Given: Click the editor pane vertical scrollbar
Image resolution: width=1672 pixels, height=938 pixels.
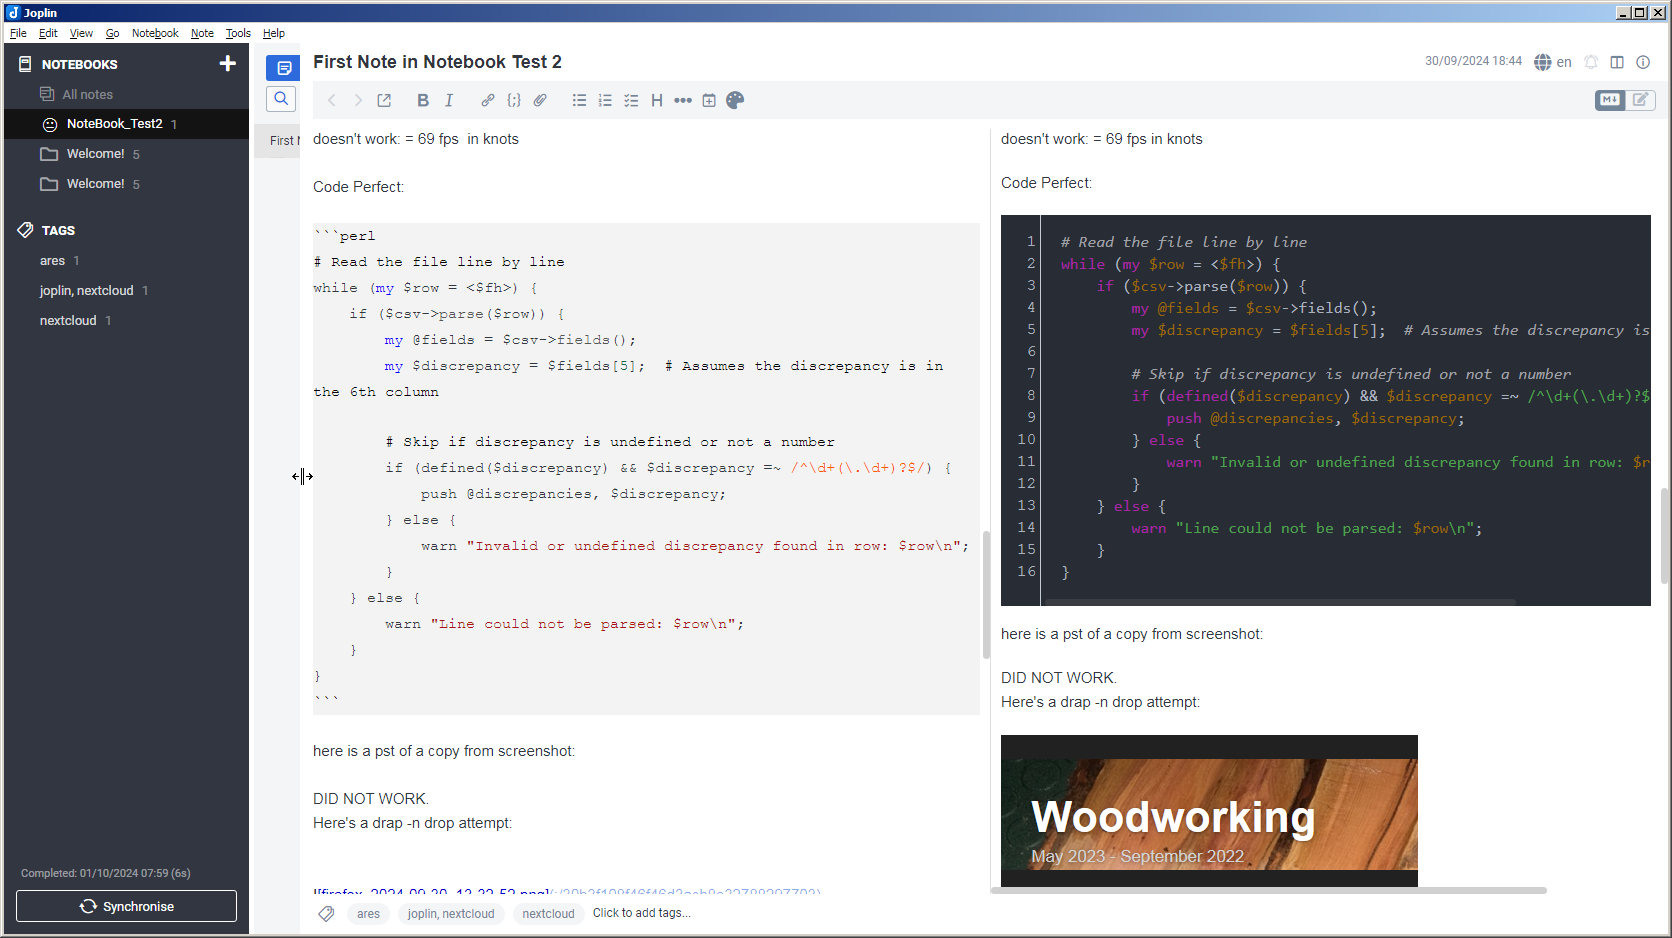Looking at the screenshot, I should point(986,594).
